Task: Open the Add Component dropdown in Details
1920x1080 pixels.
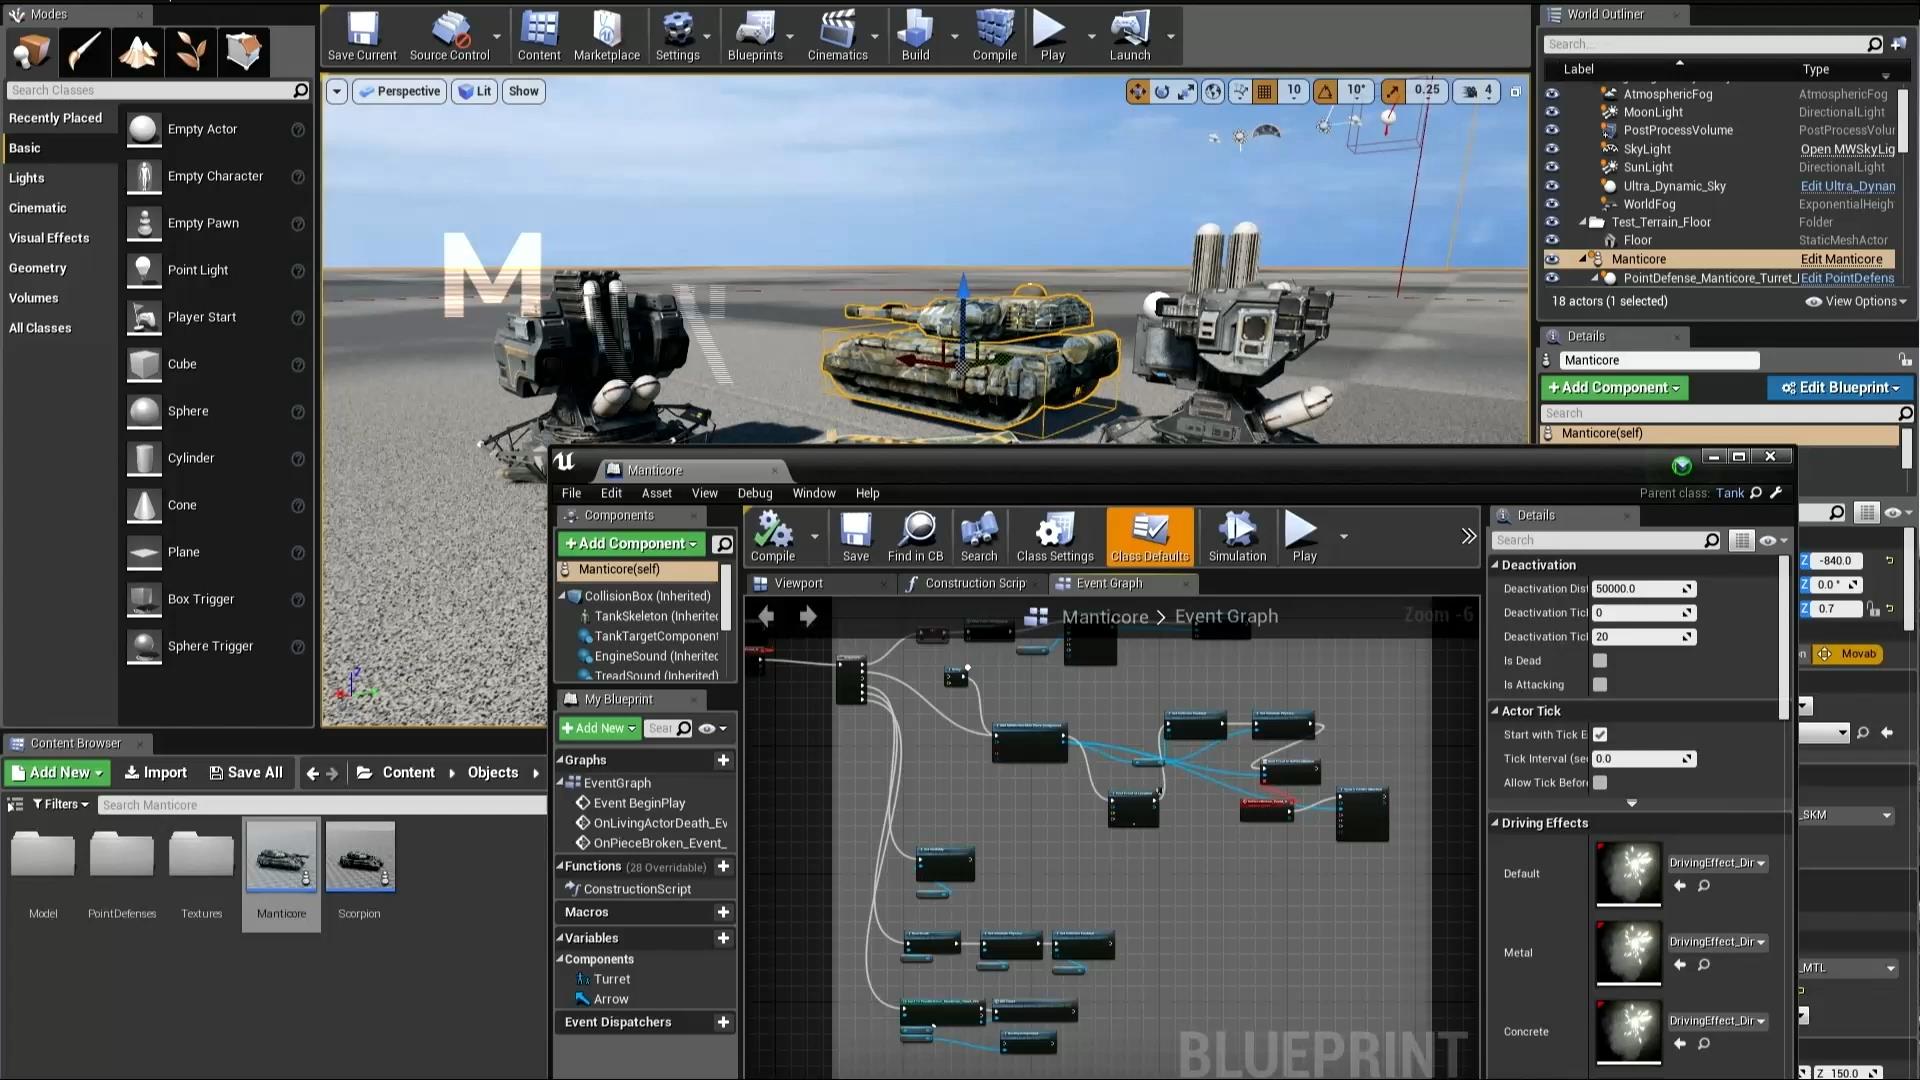Action: pyautogui.click(x=1613, y=388)
